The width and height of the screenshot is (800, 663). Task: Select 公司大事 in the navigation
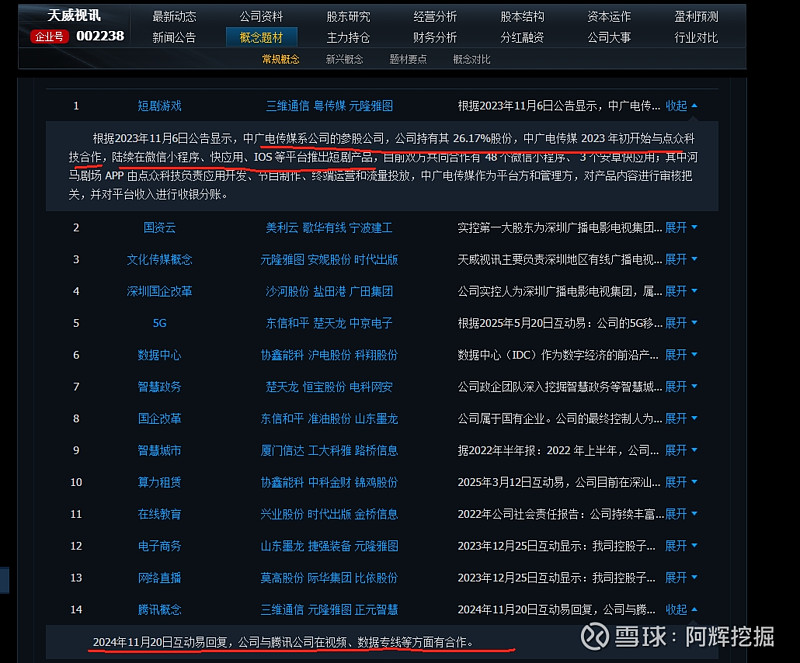click(609, 37)
